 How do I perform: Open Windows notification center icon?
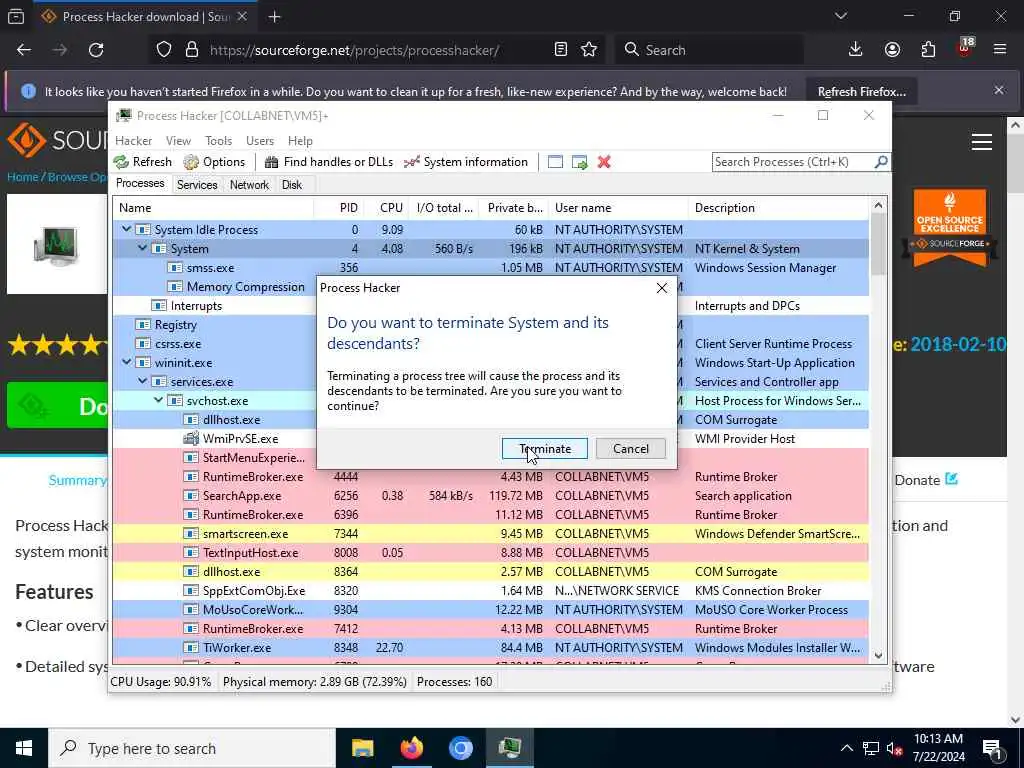pyautogui.click(x=992, y=749)
